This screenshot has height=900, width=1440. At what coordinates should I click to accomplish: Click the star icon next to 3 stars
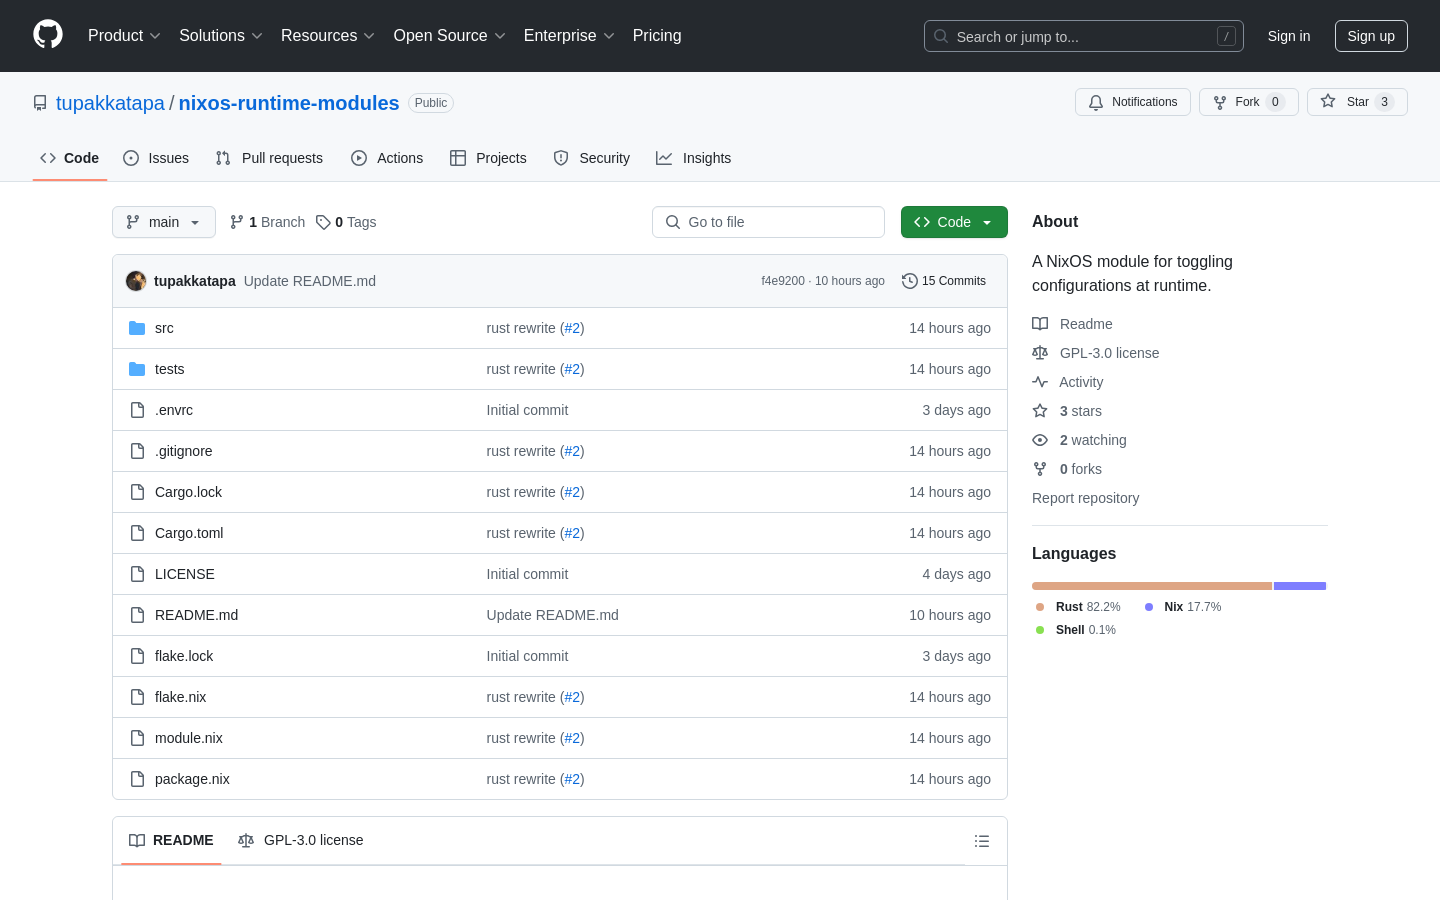click(1040, 411)
